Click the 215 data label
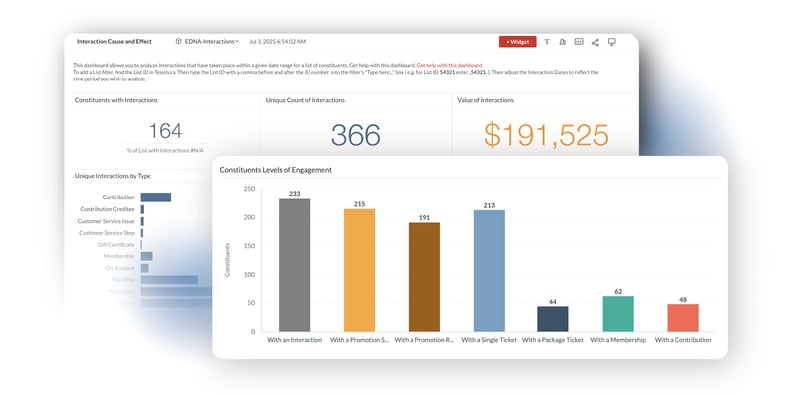The height and width of the screenshot is (395, 800). [359, 204]
